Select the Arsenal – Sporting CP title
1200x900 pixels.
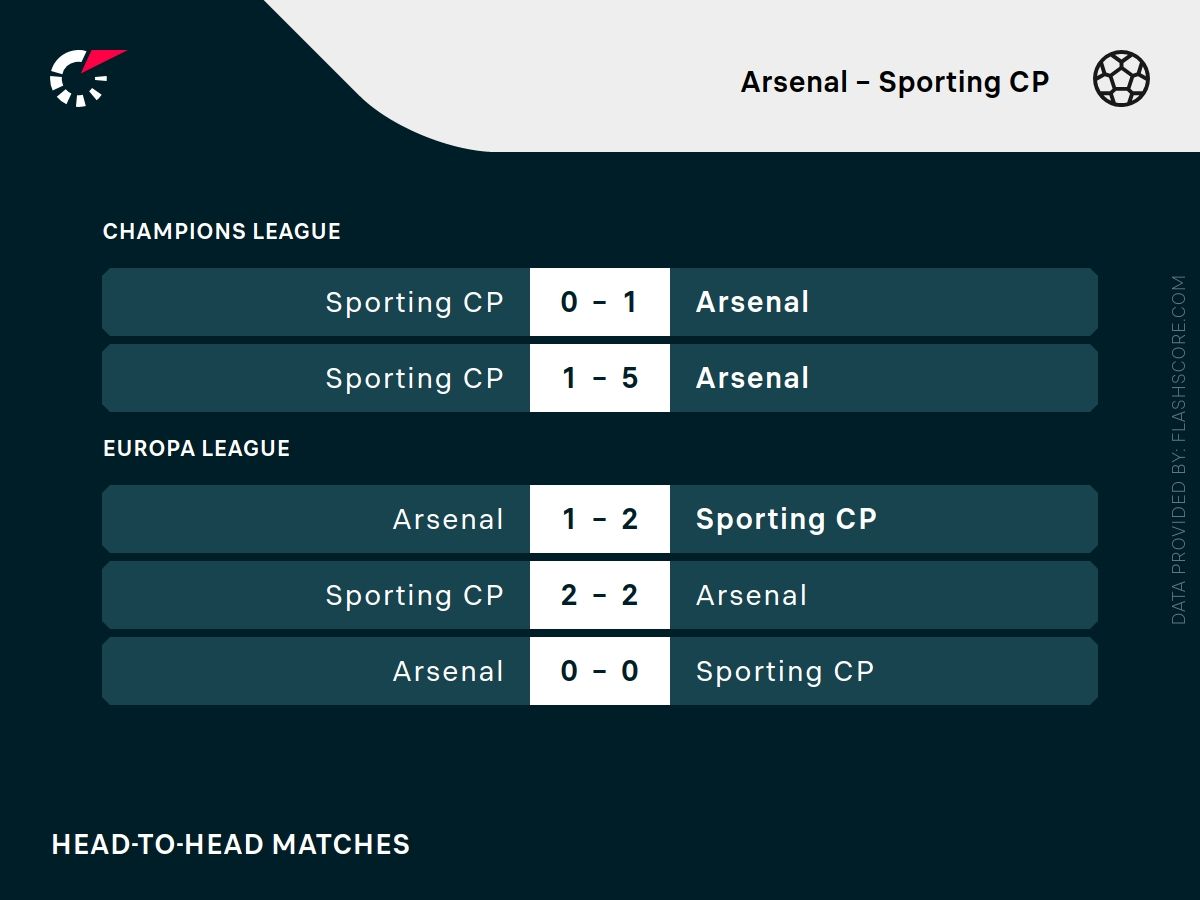point(894,82)
